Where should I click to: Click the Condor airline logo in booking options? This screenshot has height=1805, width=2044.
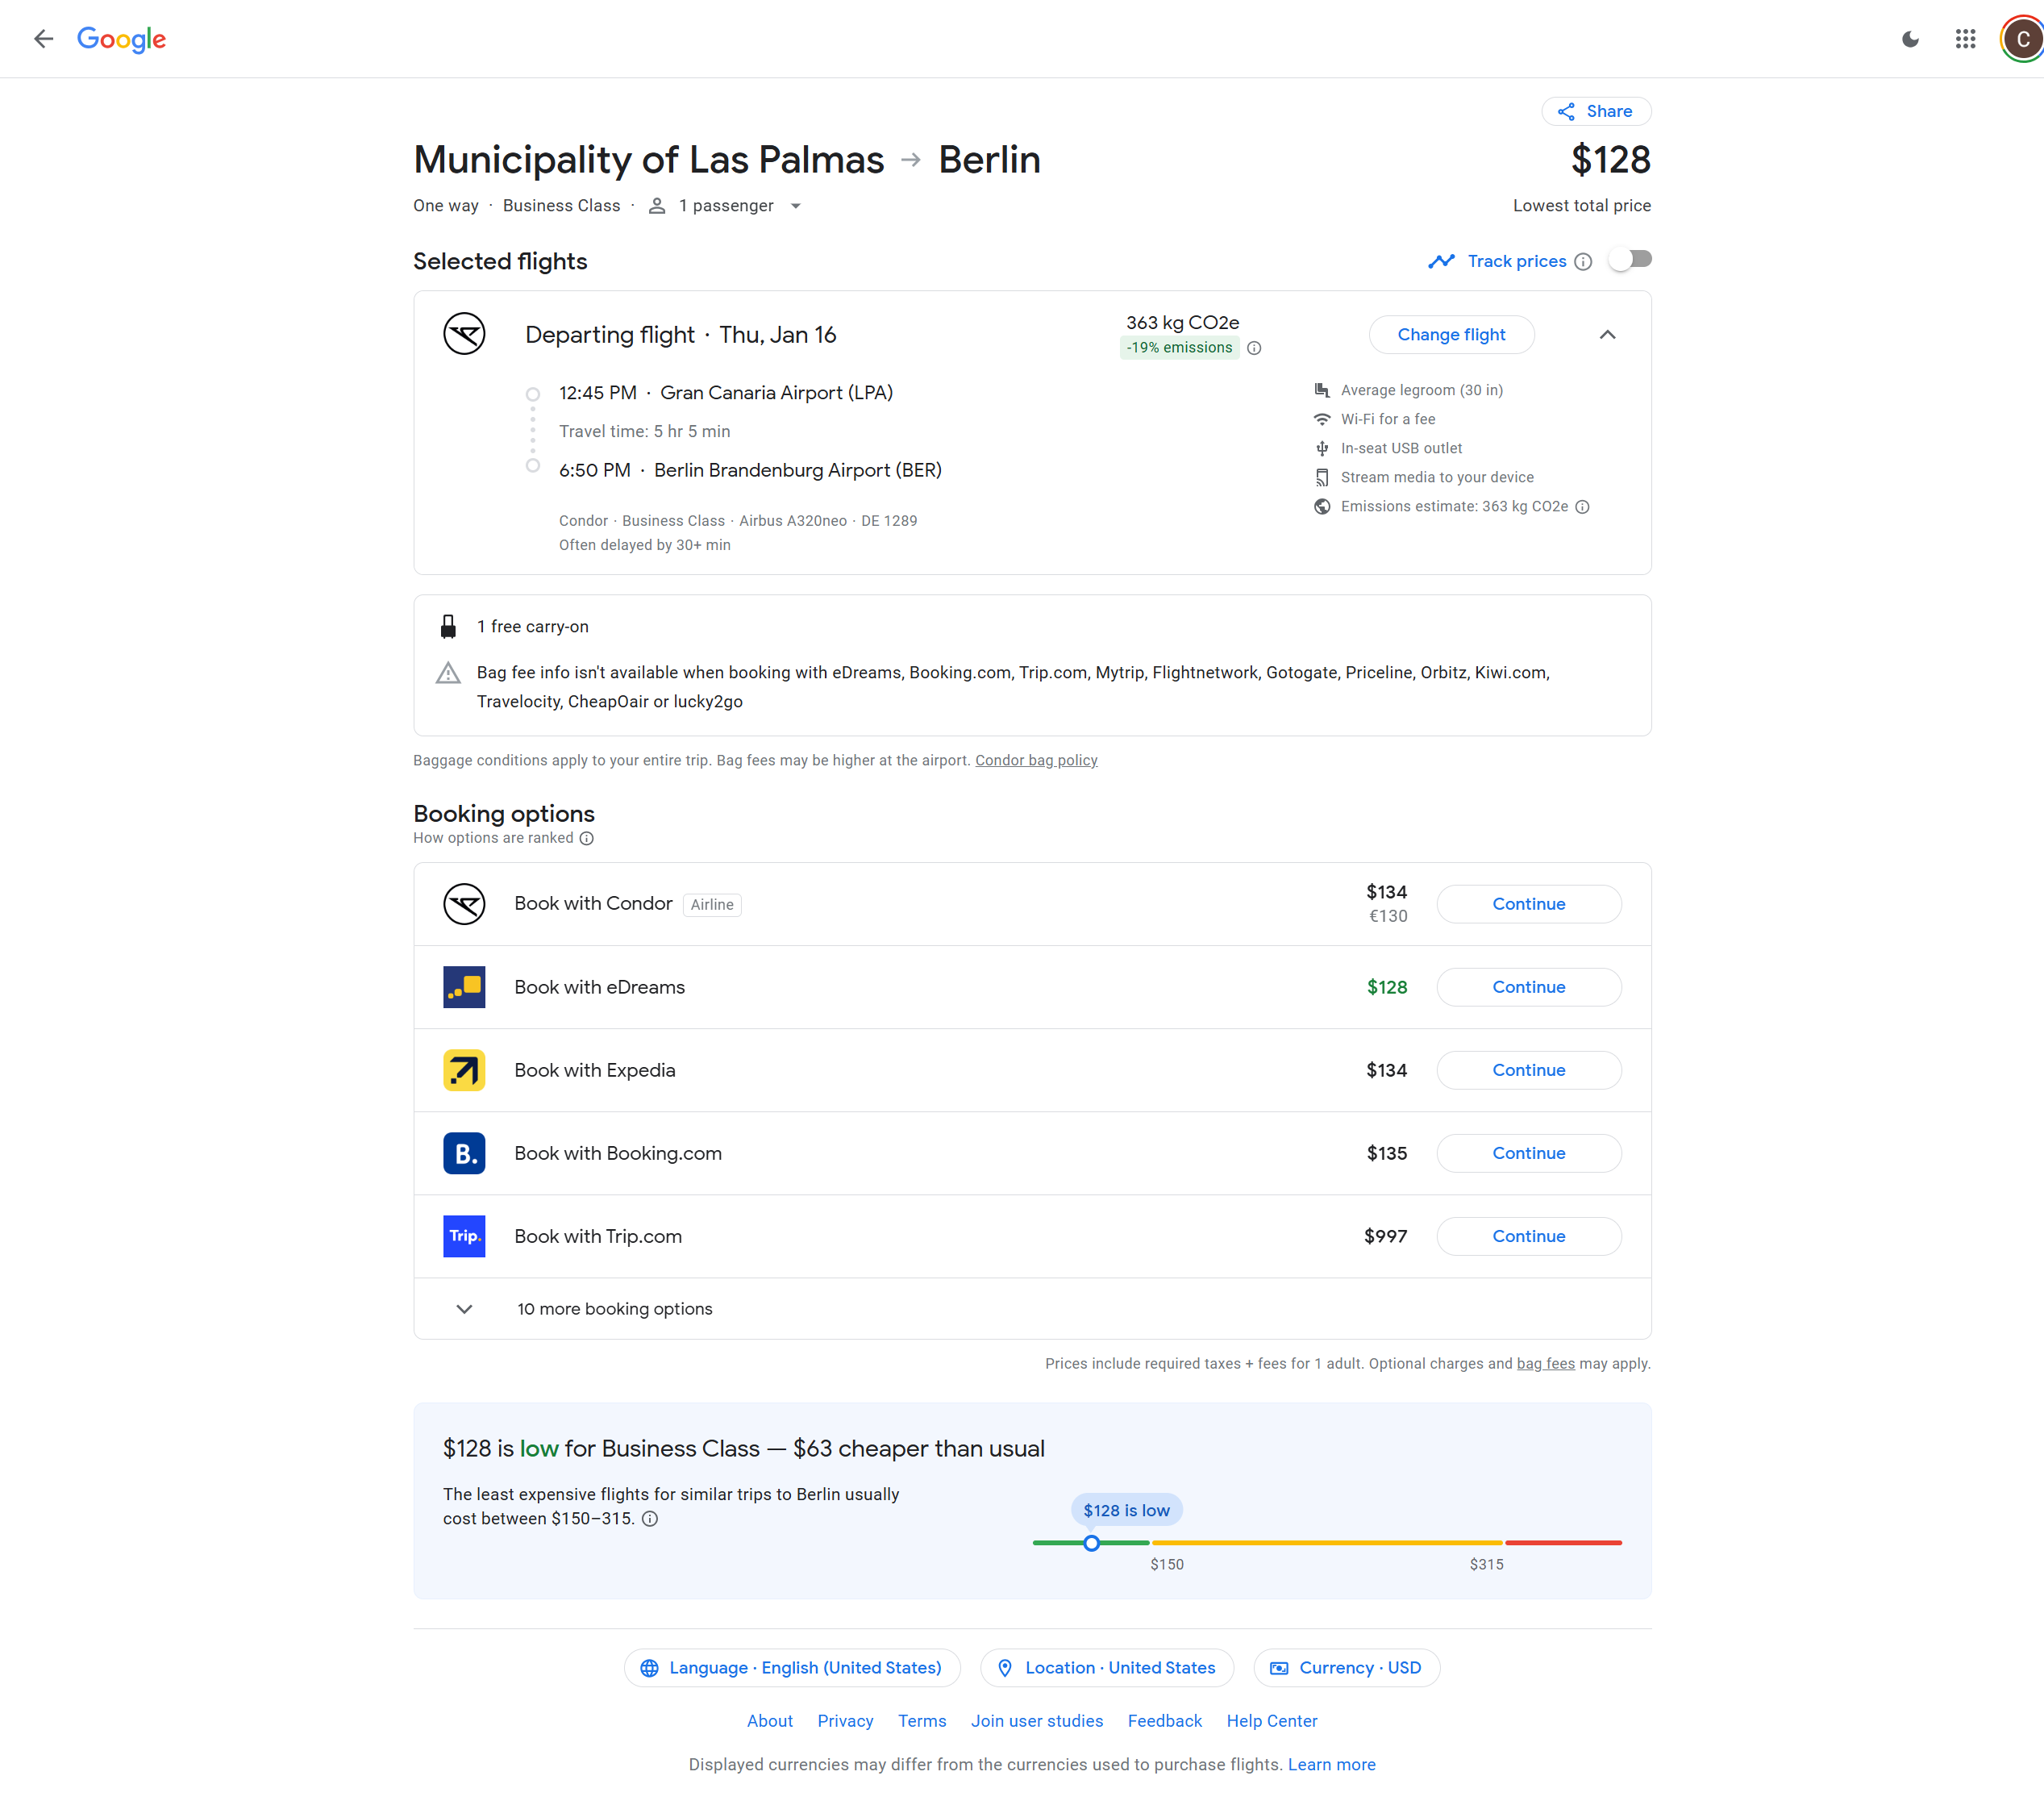(464, 904)
